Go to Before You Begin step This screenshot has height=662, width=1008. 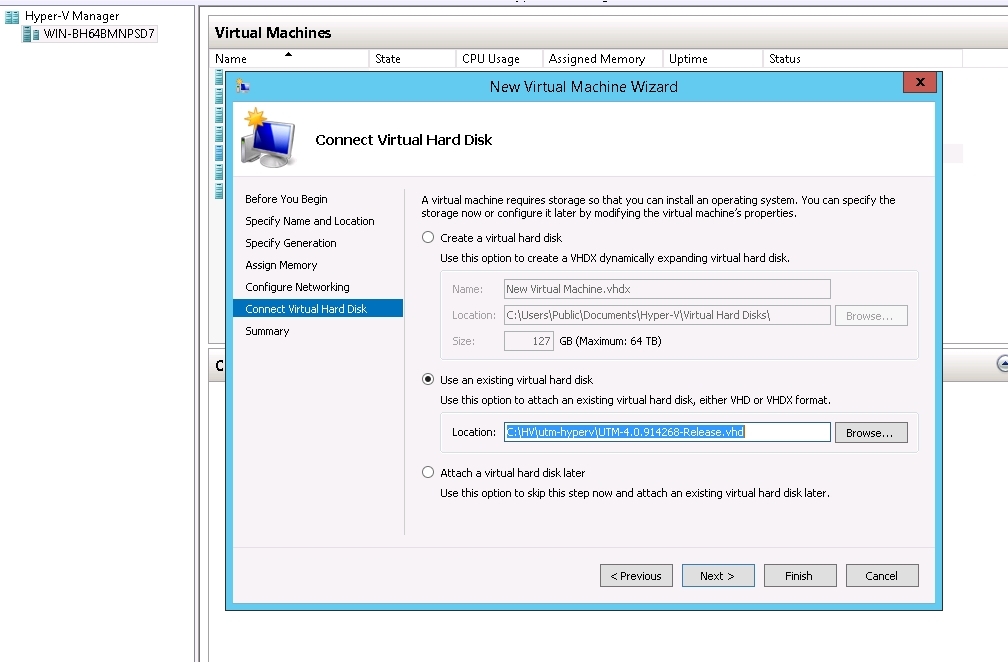[x=286, y=199]
